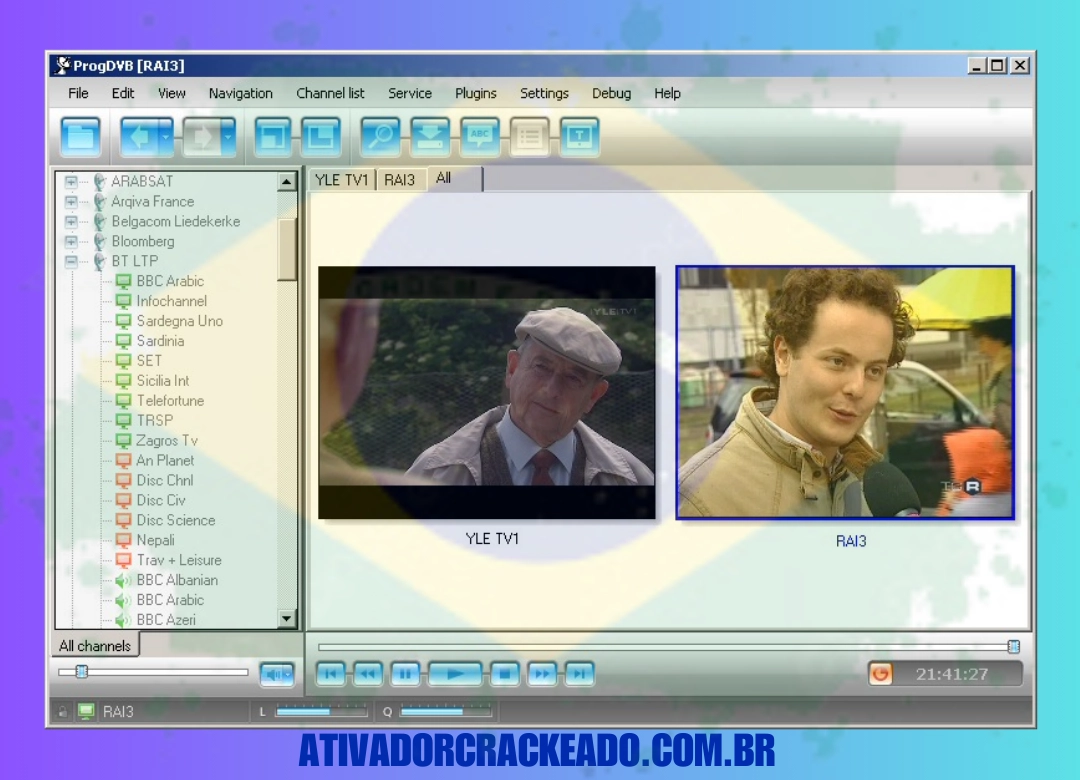Select BBC Albanian radio channel in tree
This screenshot has height=780, width=1080.
(x=177, y=580)
